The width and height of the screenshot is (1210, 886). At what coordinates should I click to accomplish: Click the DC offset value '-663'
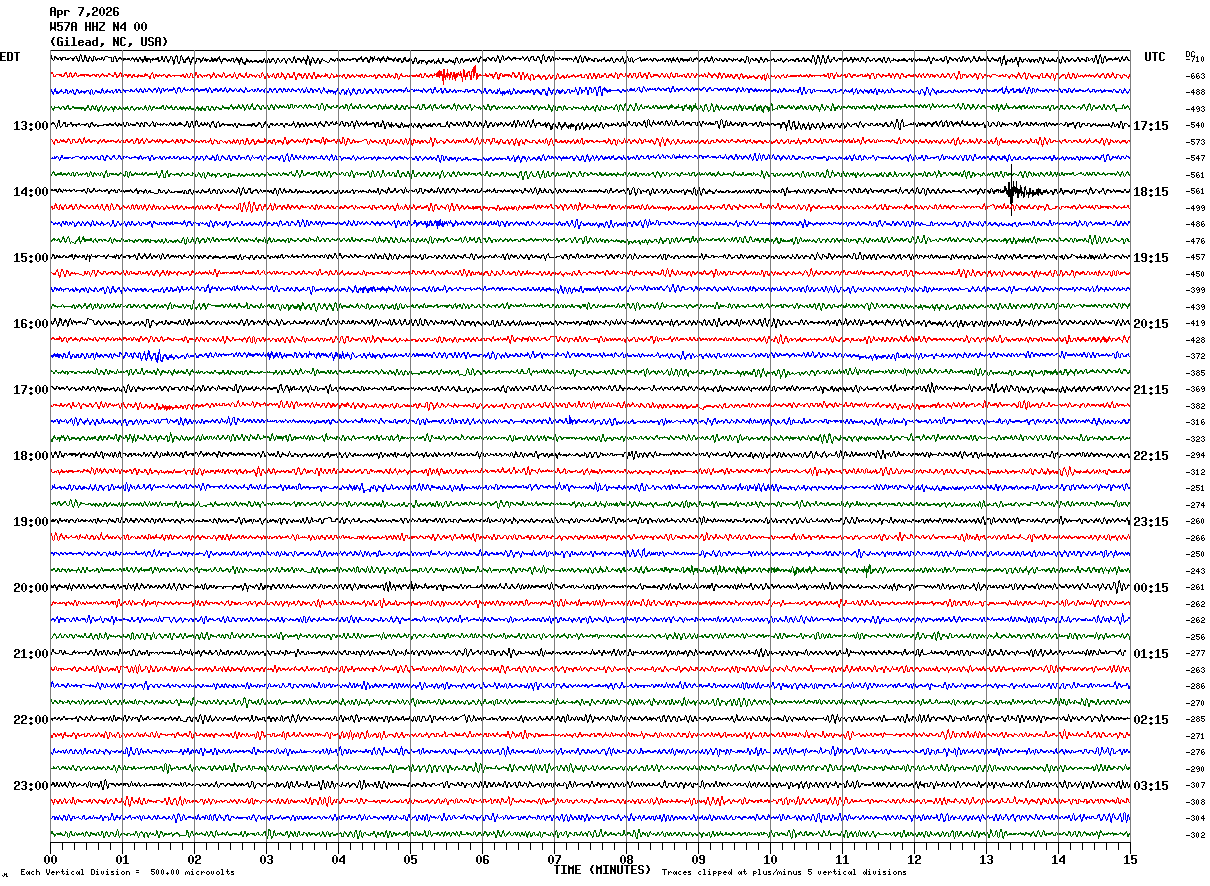[x=1195, y=76]
